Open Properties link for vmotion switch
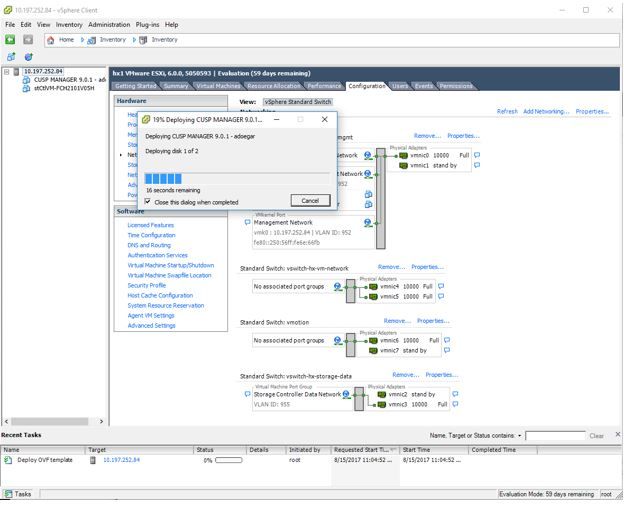 click(x=433, y=321)
